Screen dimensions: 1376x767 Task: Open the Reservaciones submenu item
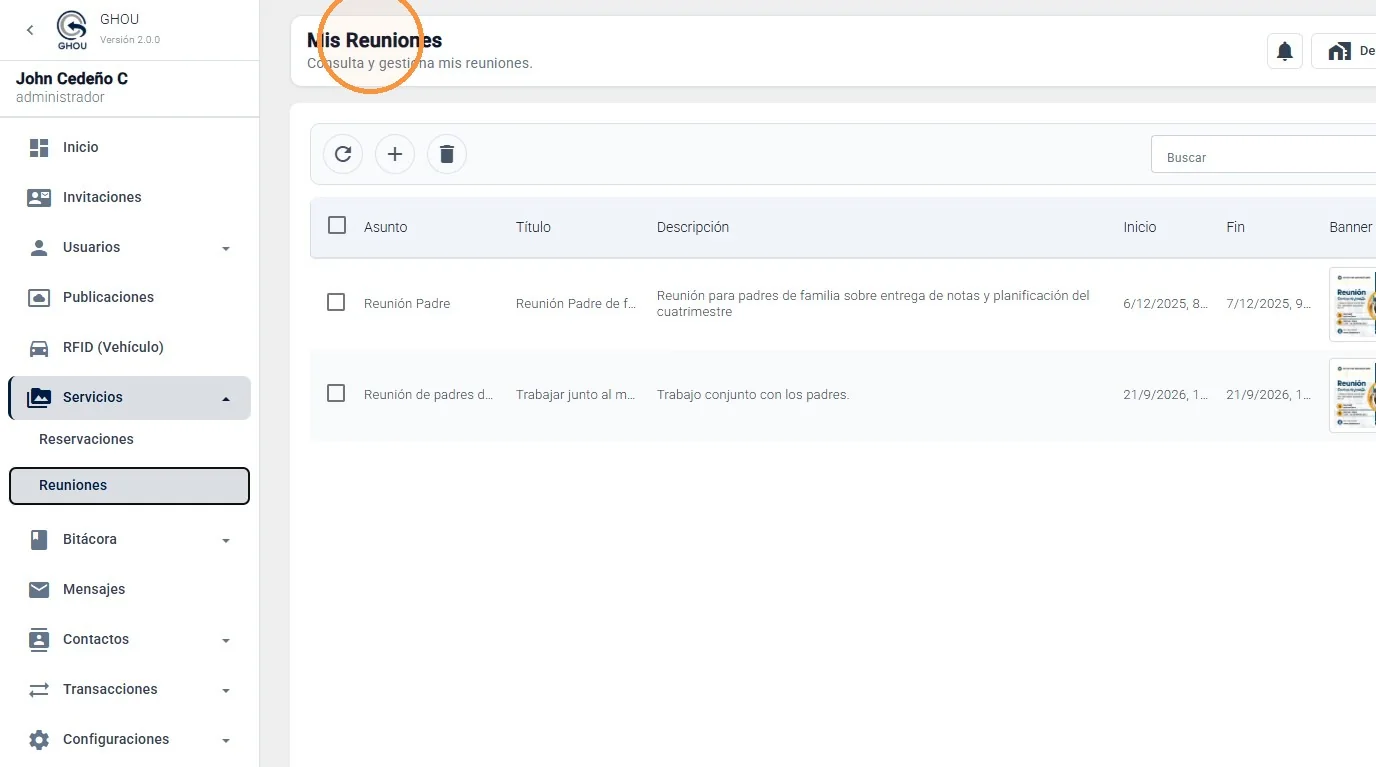point(129,439)
